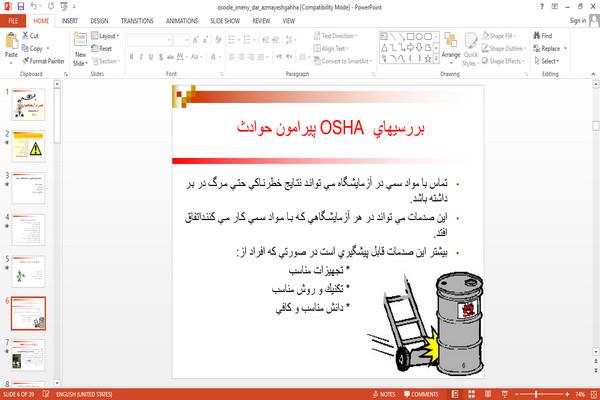Image resolution: width=600 pixels, height=400 pixels.
Task: Click the Increase Font Size icon
Action: click(x=196, y=40)
